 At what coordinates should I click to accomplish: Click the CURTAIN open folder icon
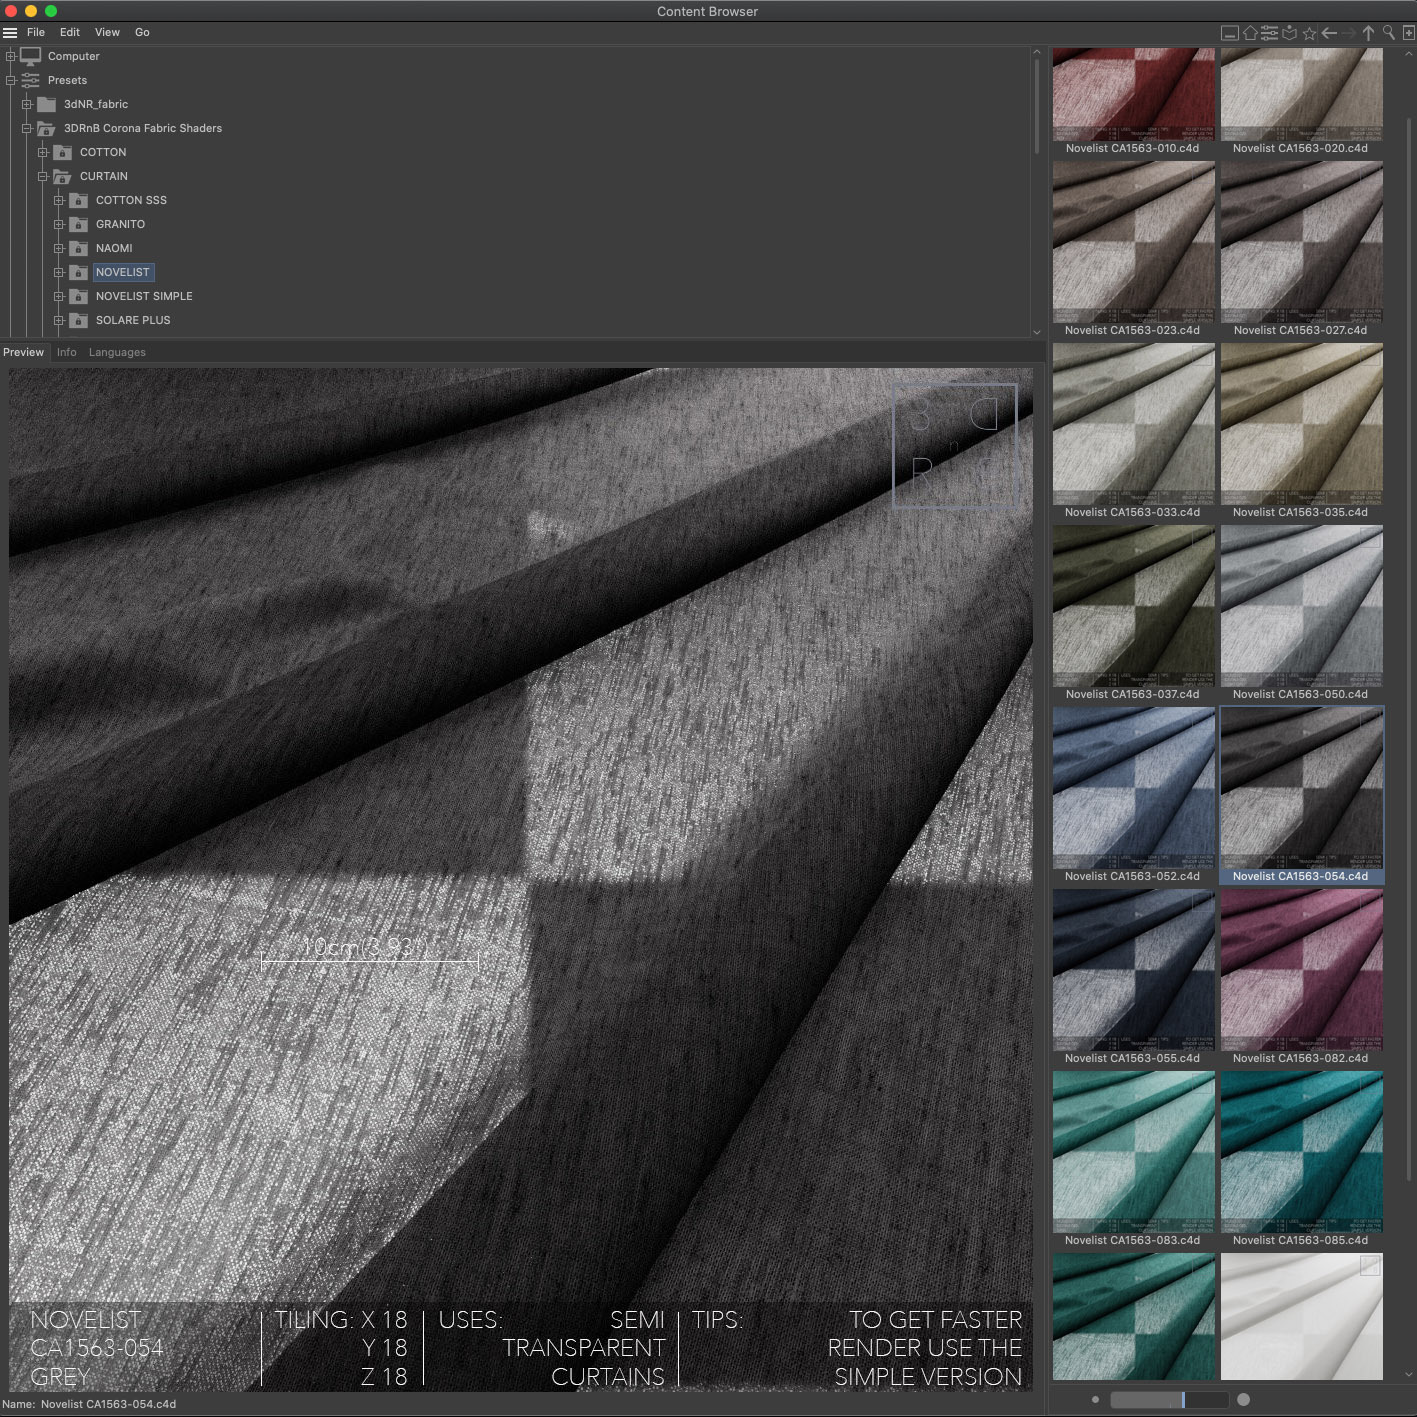point(62,177)
